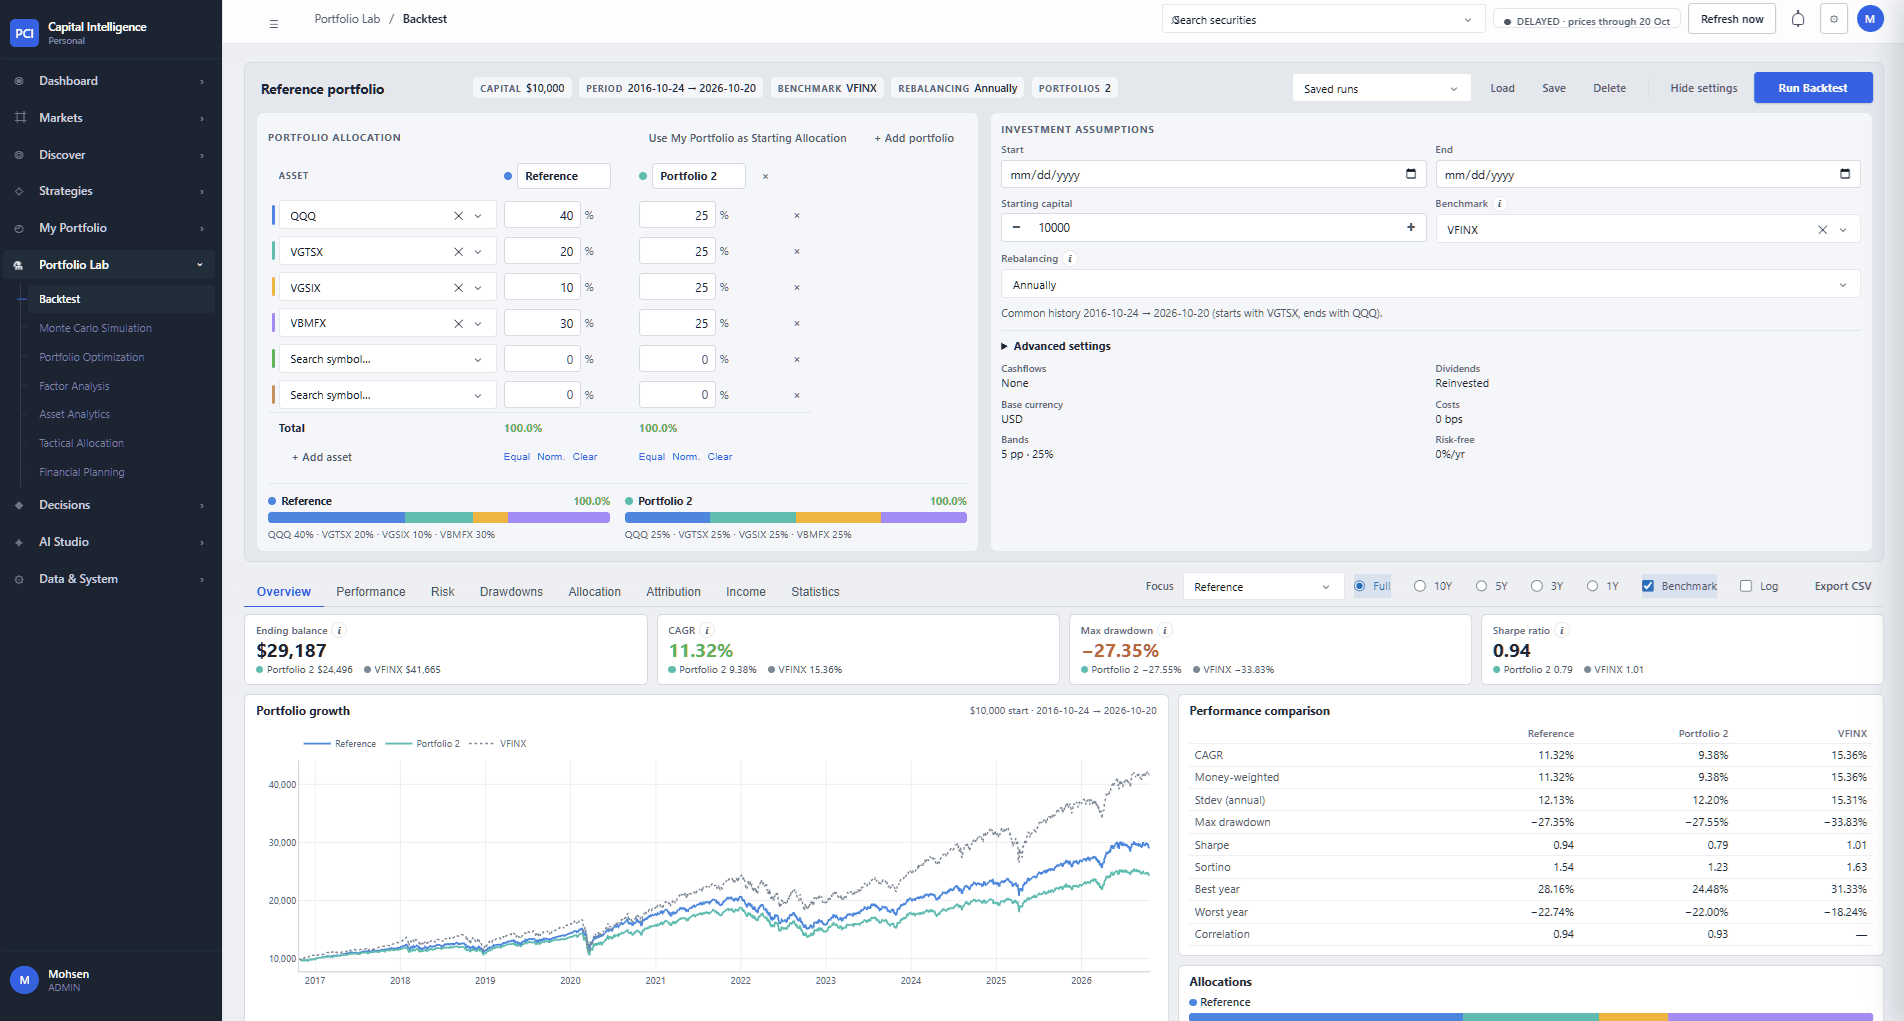
Task: Click the Refresh now button
Action: (x=1732, y=19)
